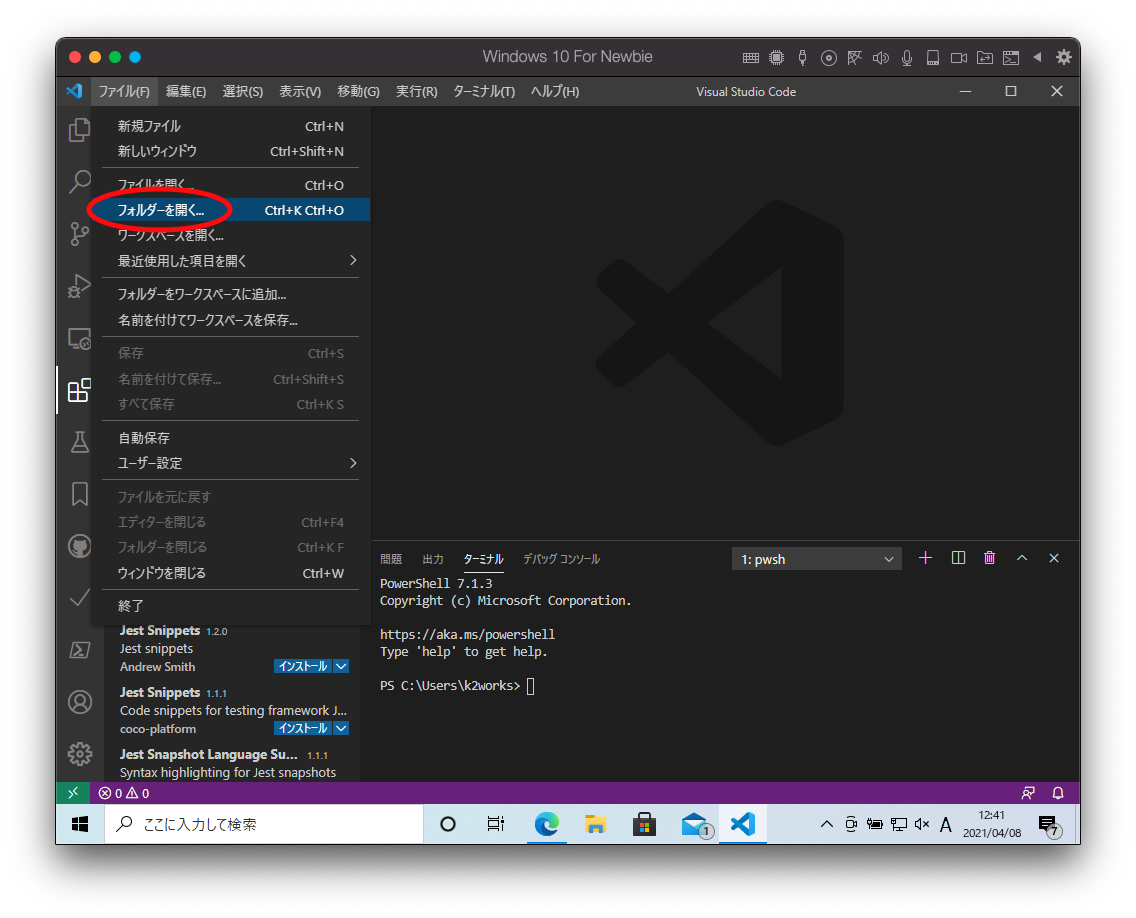This screenshot has height=918, width=1136.
Task: Close the terminal panel
Action: [1054, 558]
